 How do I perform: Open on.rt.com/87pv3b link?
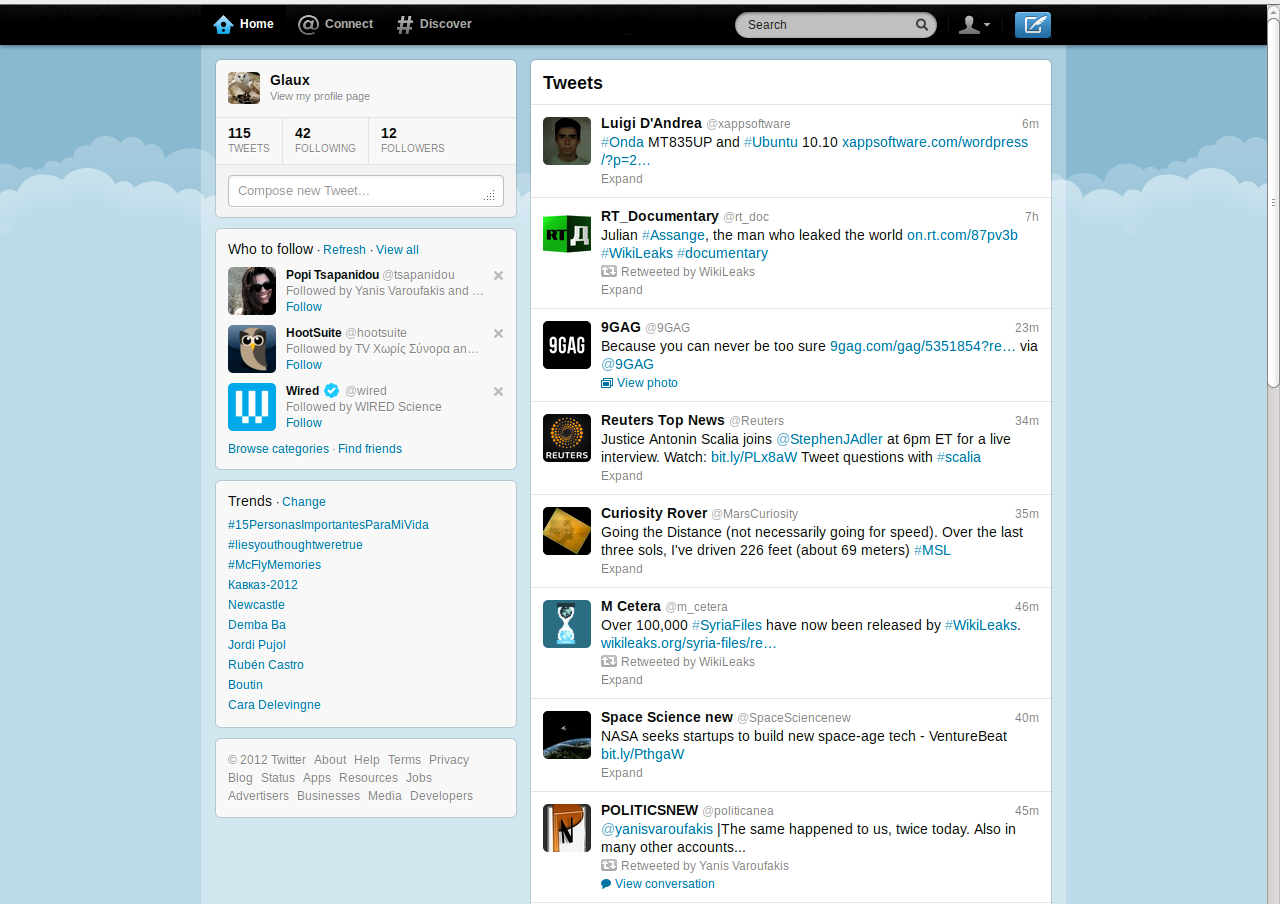click(962, 235)
